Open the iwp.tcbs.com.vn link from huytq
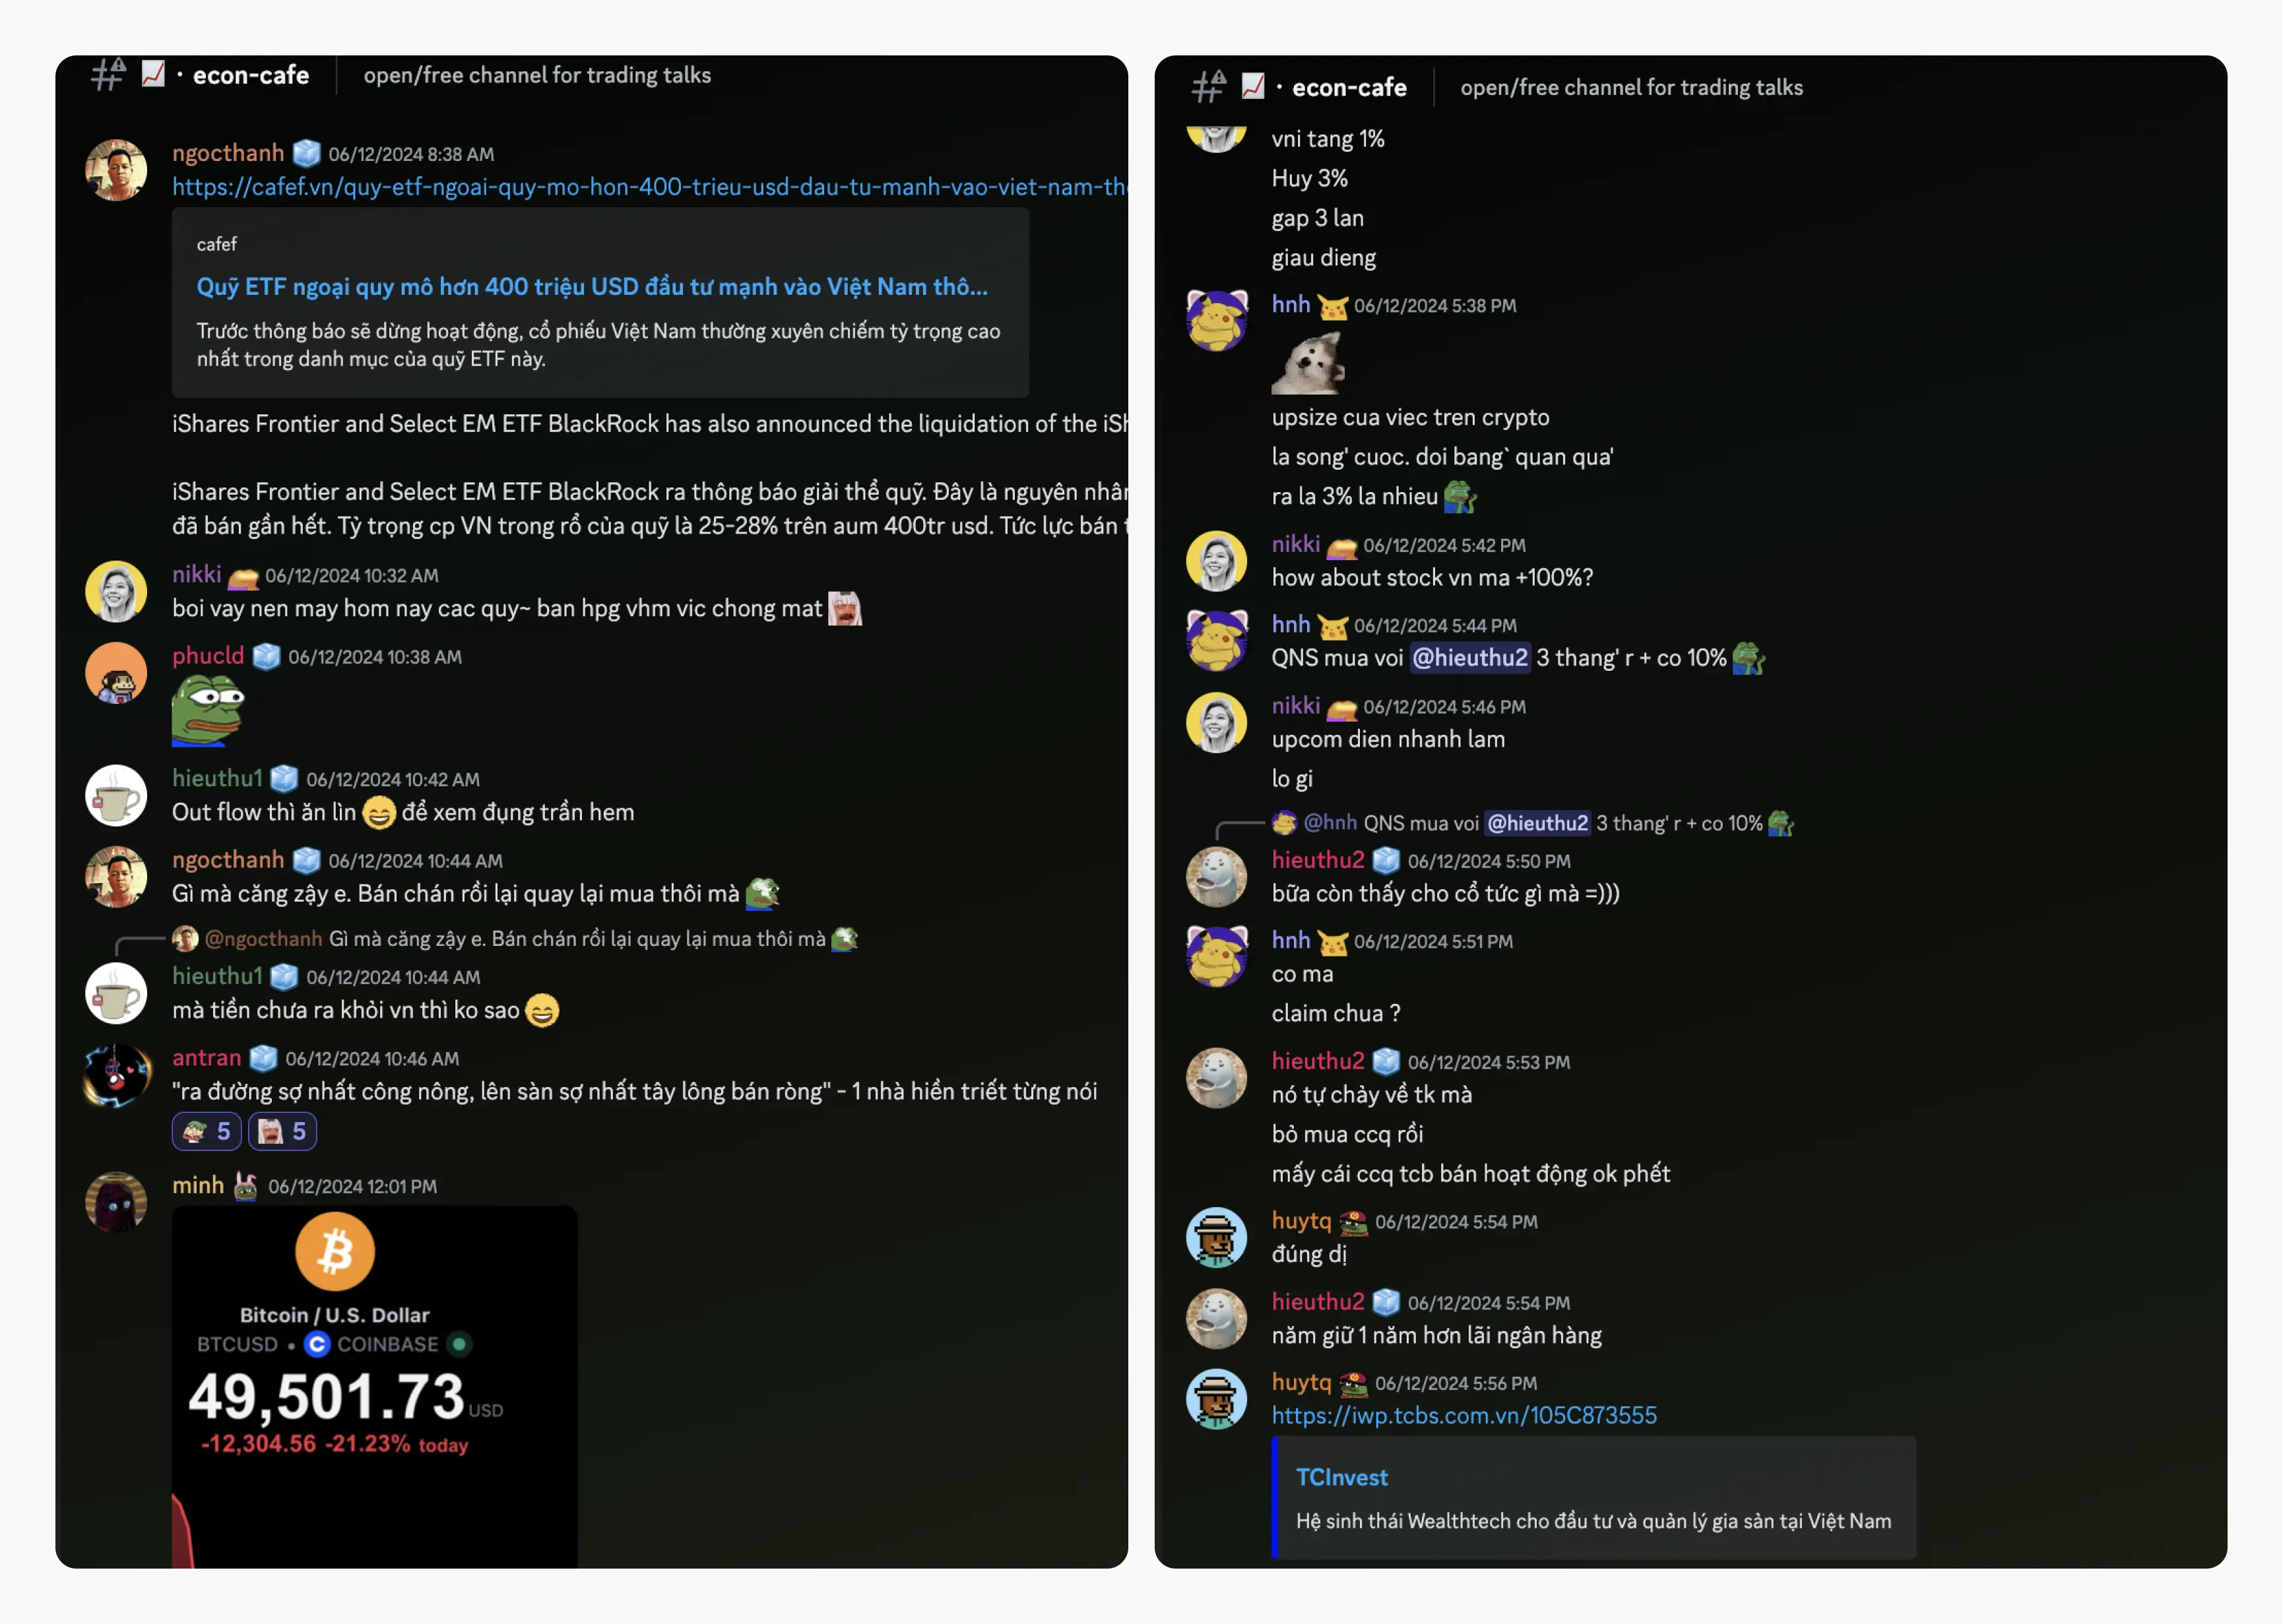 [x=1464, y=1415]
